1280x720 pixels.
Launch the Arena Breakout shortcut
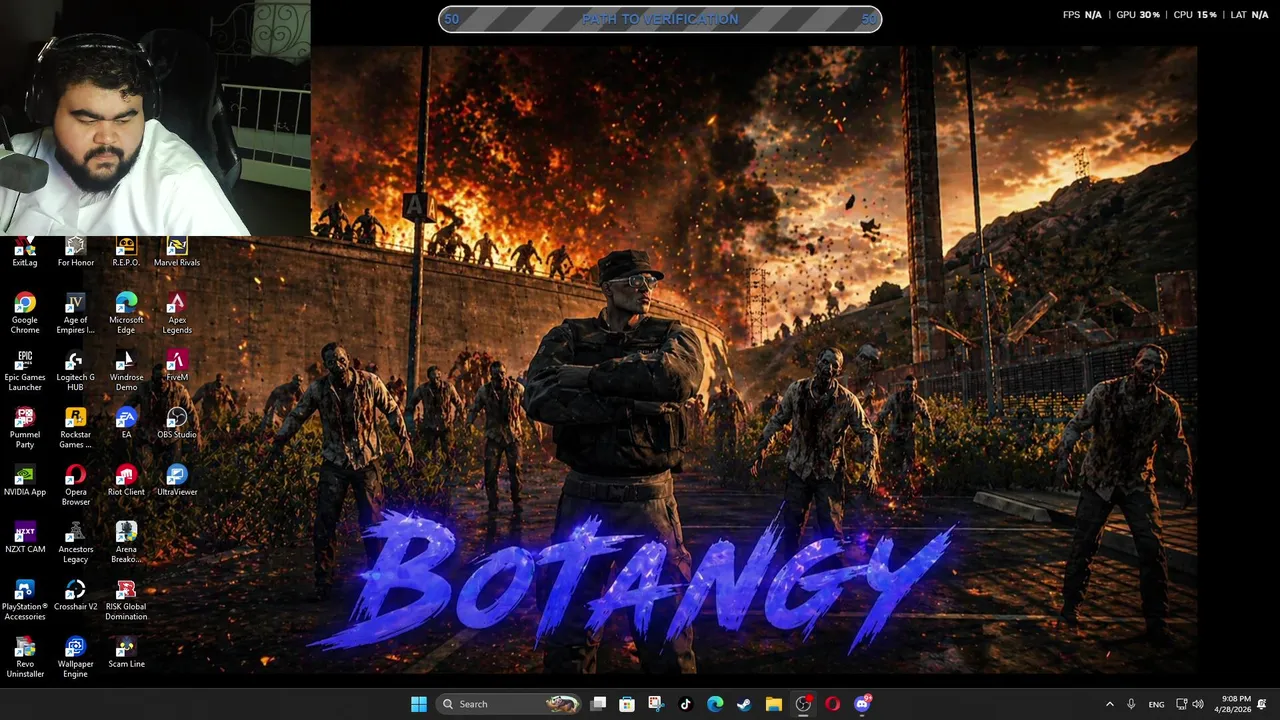126,542
